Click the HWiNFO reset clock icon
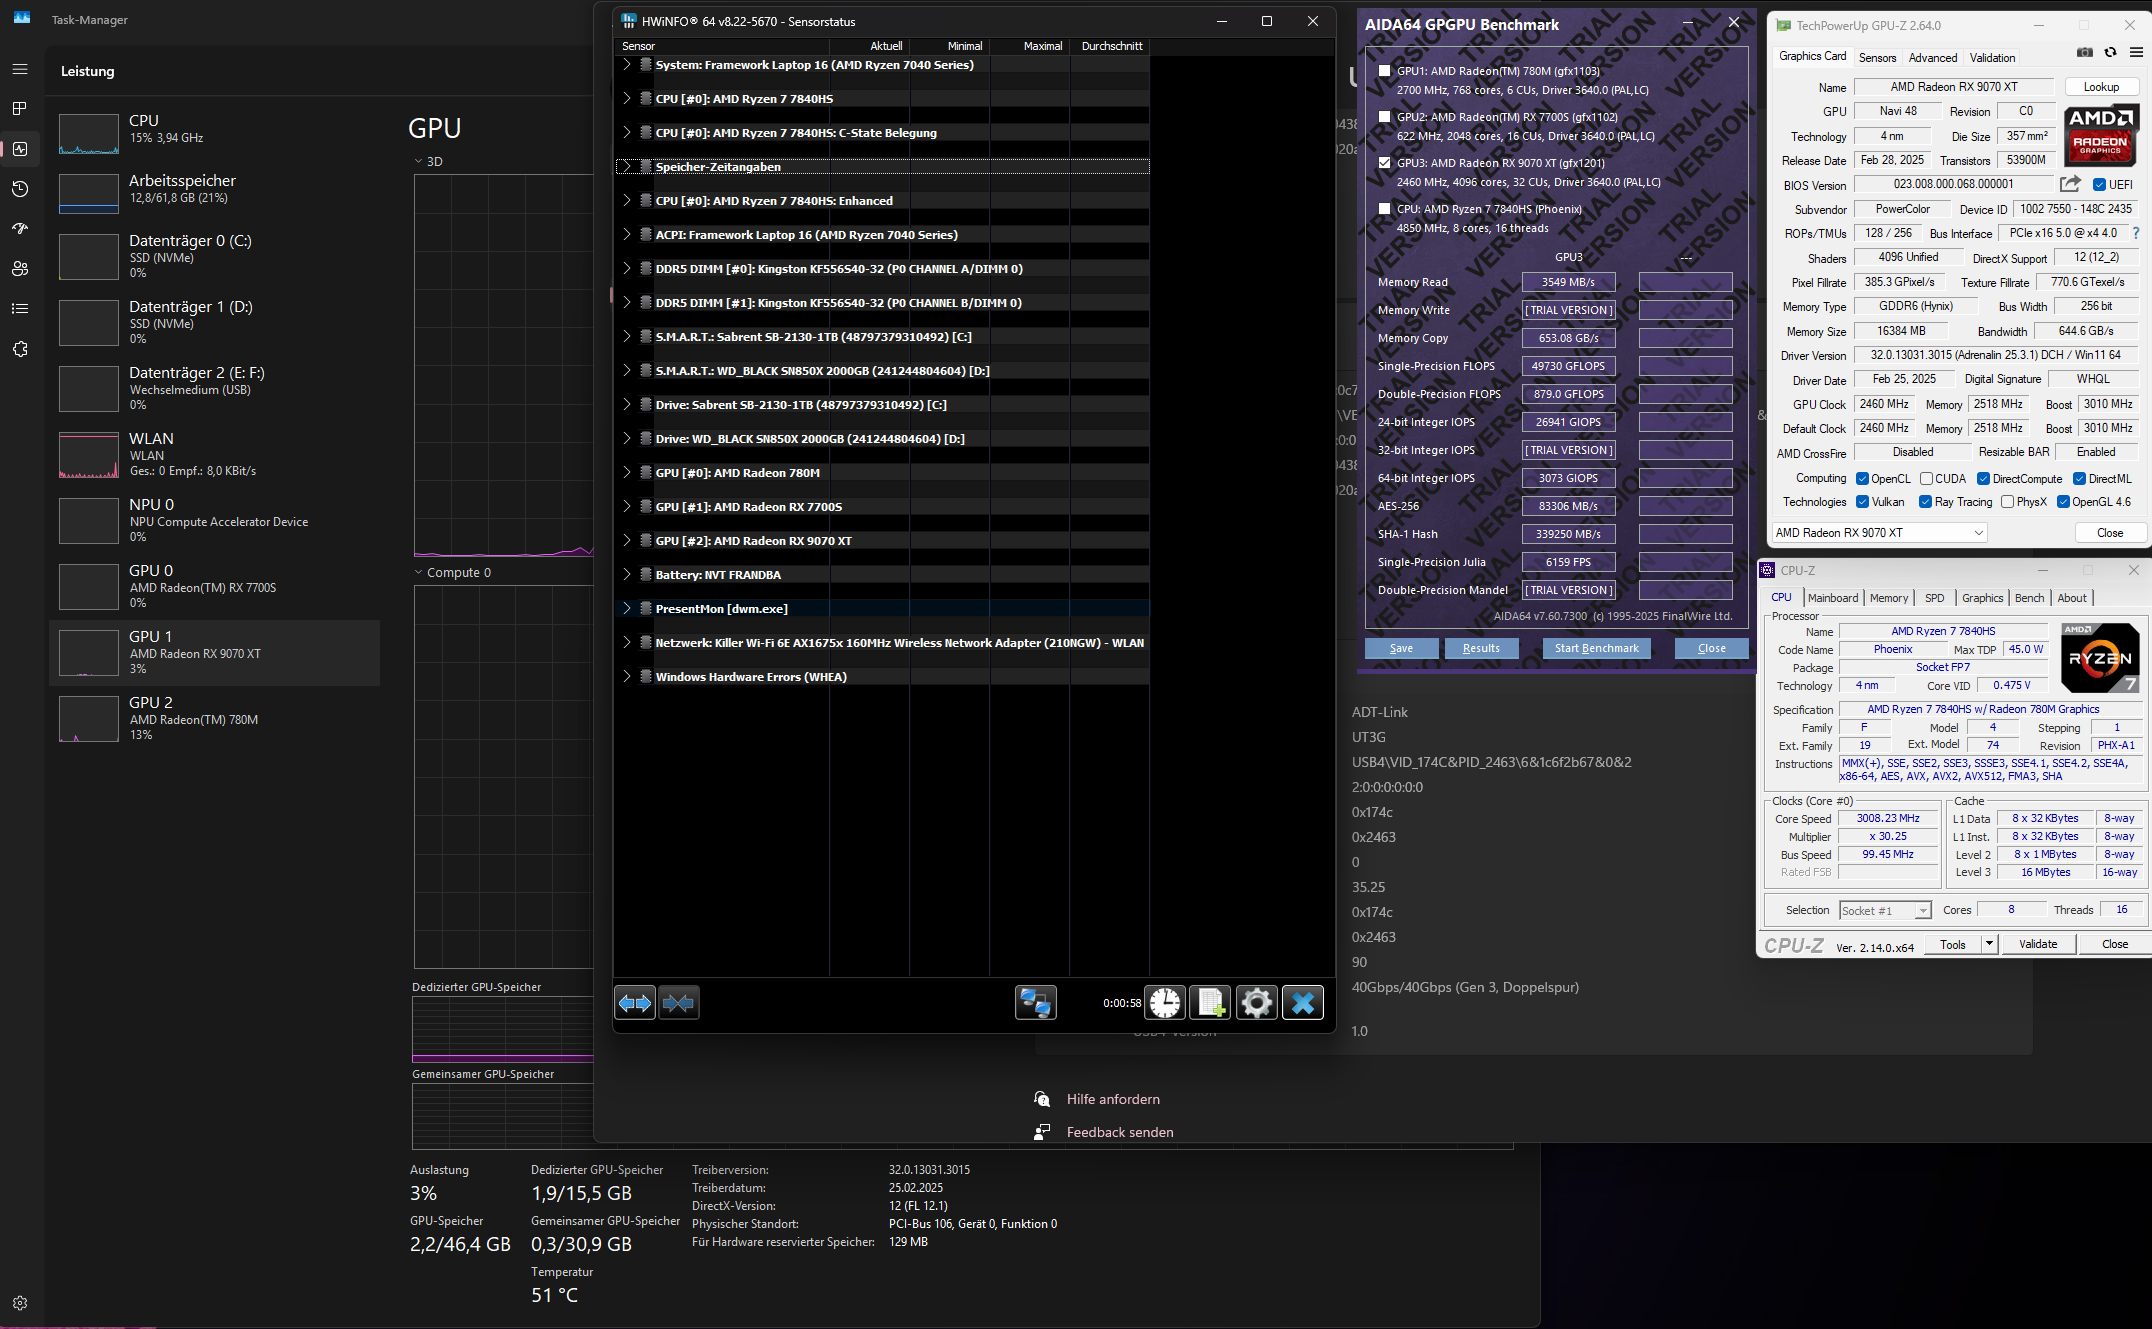2152x1329 pixels. click(x=1165, y=1002)
